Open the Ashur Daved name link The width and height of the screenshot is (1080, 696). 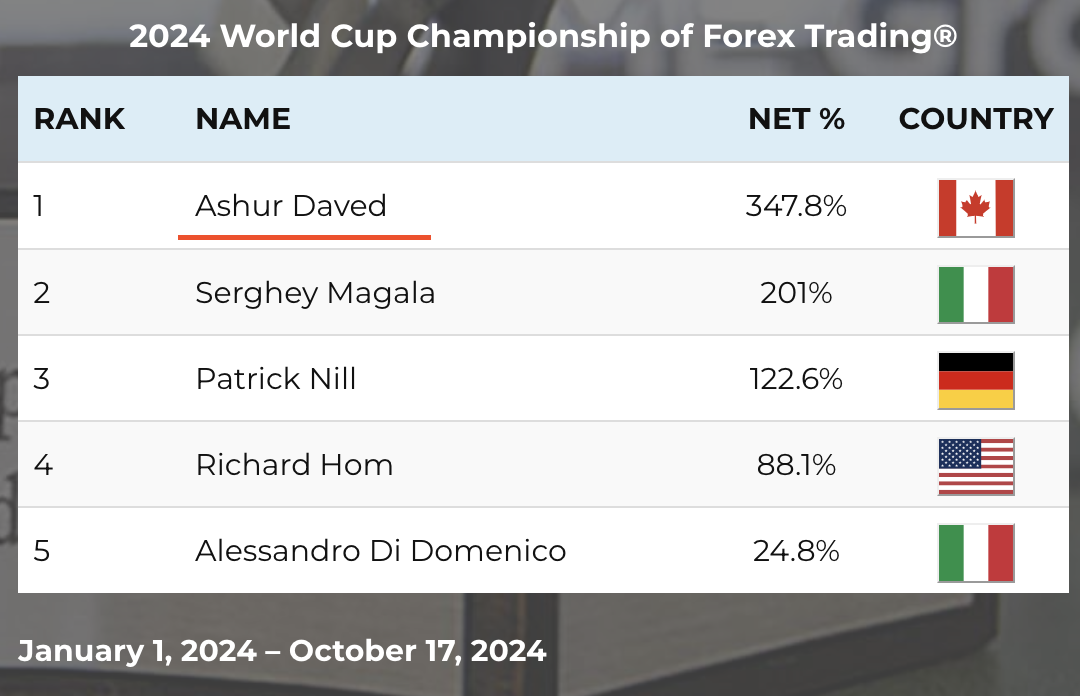pyautogui.click(x=291, y=206)
